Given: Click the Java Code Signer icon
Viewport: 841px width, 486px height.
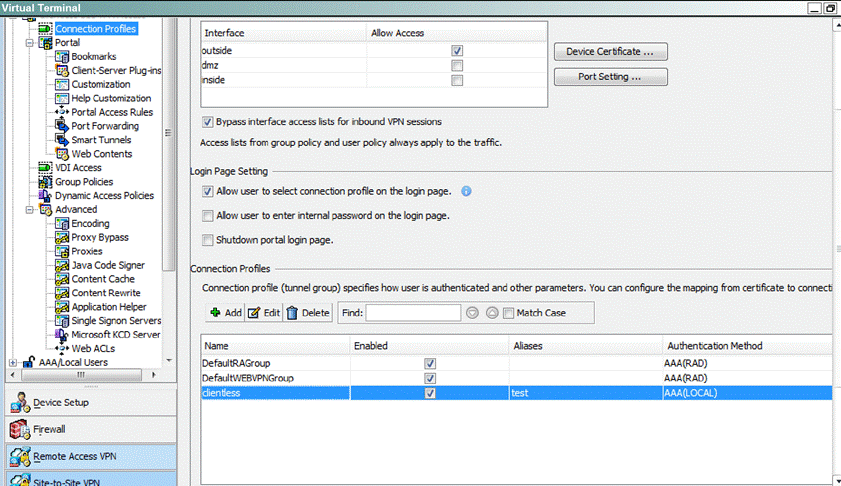Looking at the screenshot, I should click(x=63, y=265).
